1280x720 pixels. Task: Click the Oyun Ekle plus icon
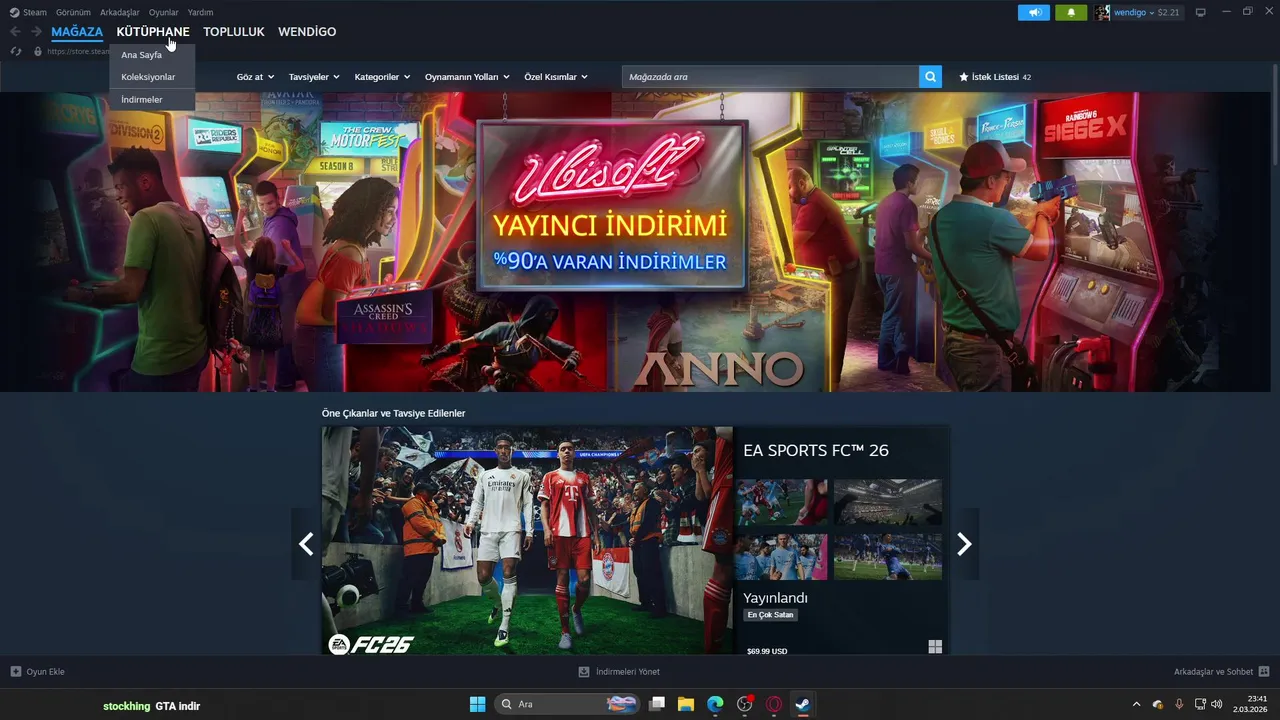coord(16,672)
